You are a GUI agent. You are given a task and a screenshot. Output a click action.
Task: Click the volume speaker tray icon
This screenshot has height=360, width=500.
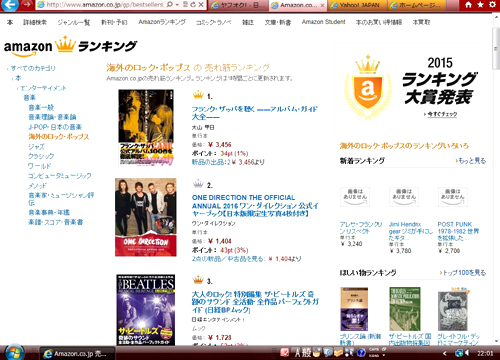click(467, 353)
